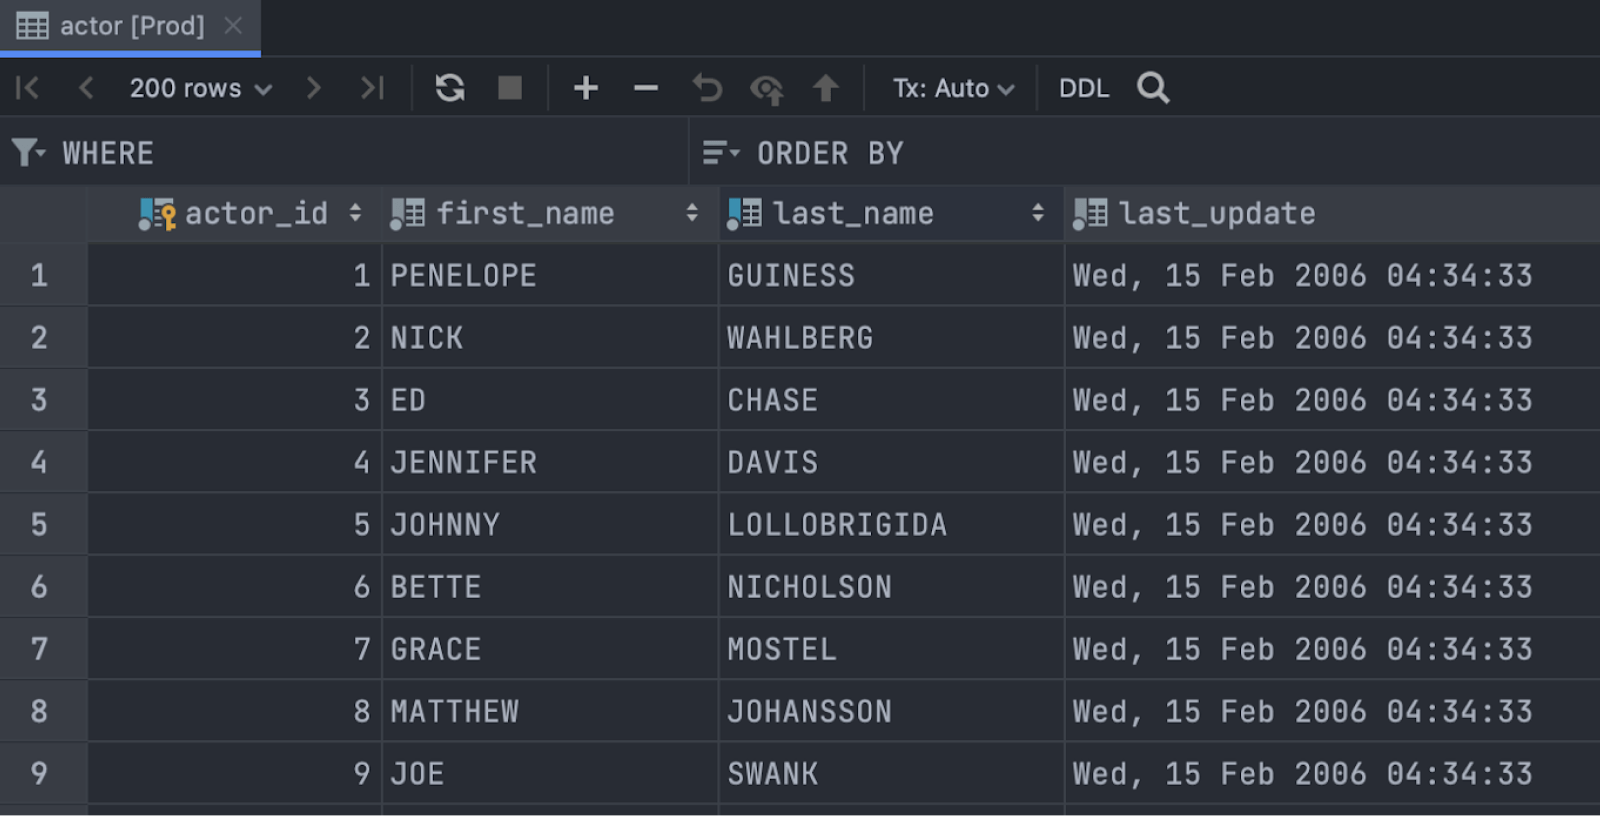Reload the table data

tap(450, 88)
